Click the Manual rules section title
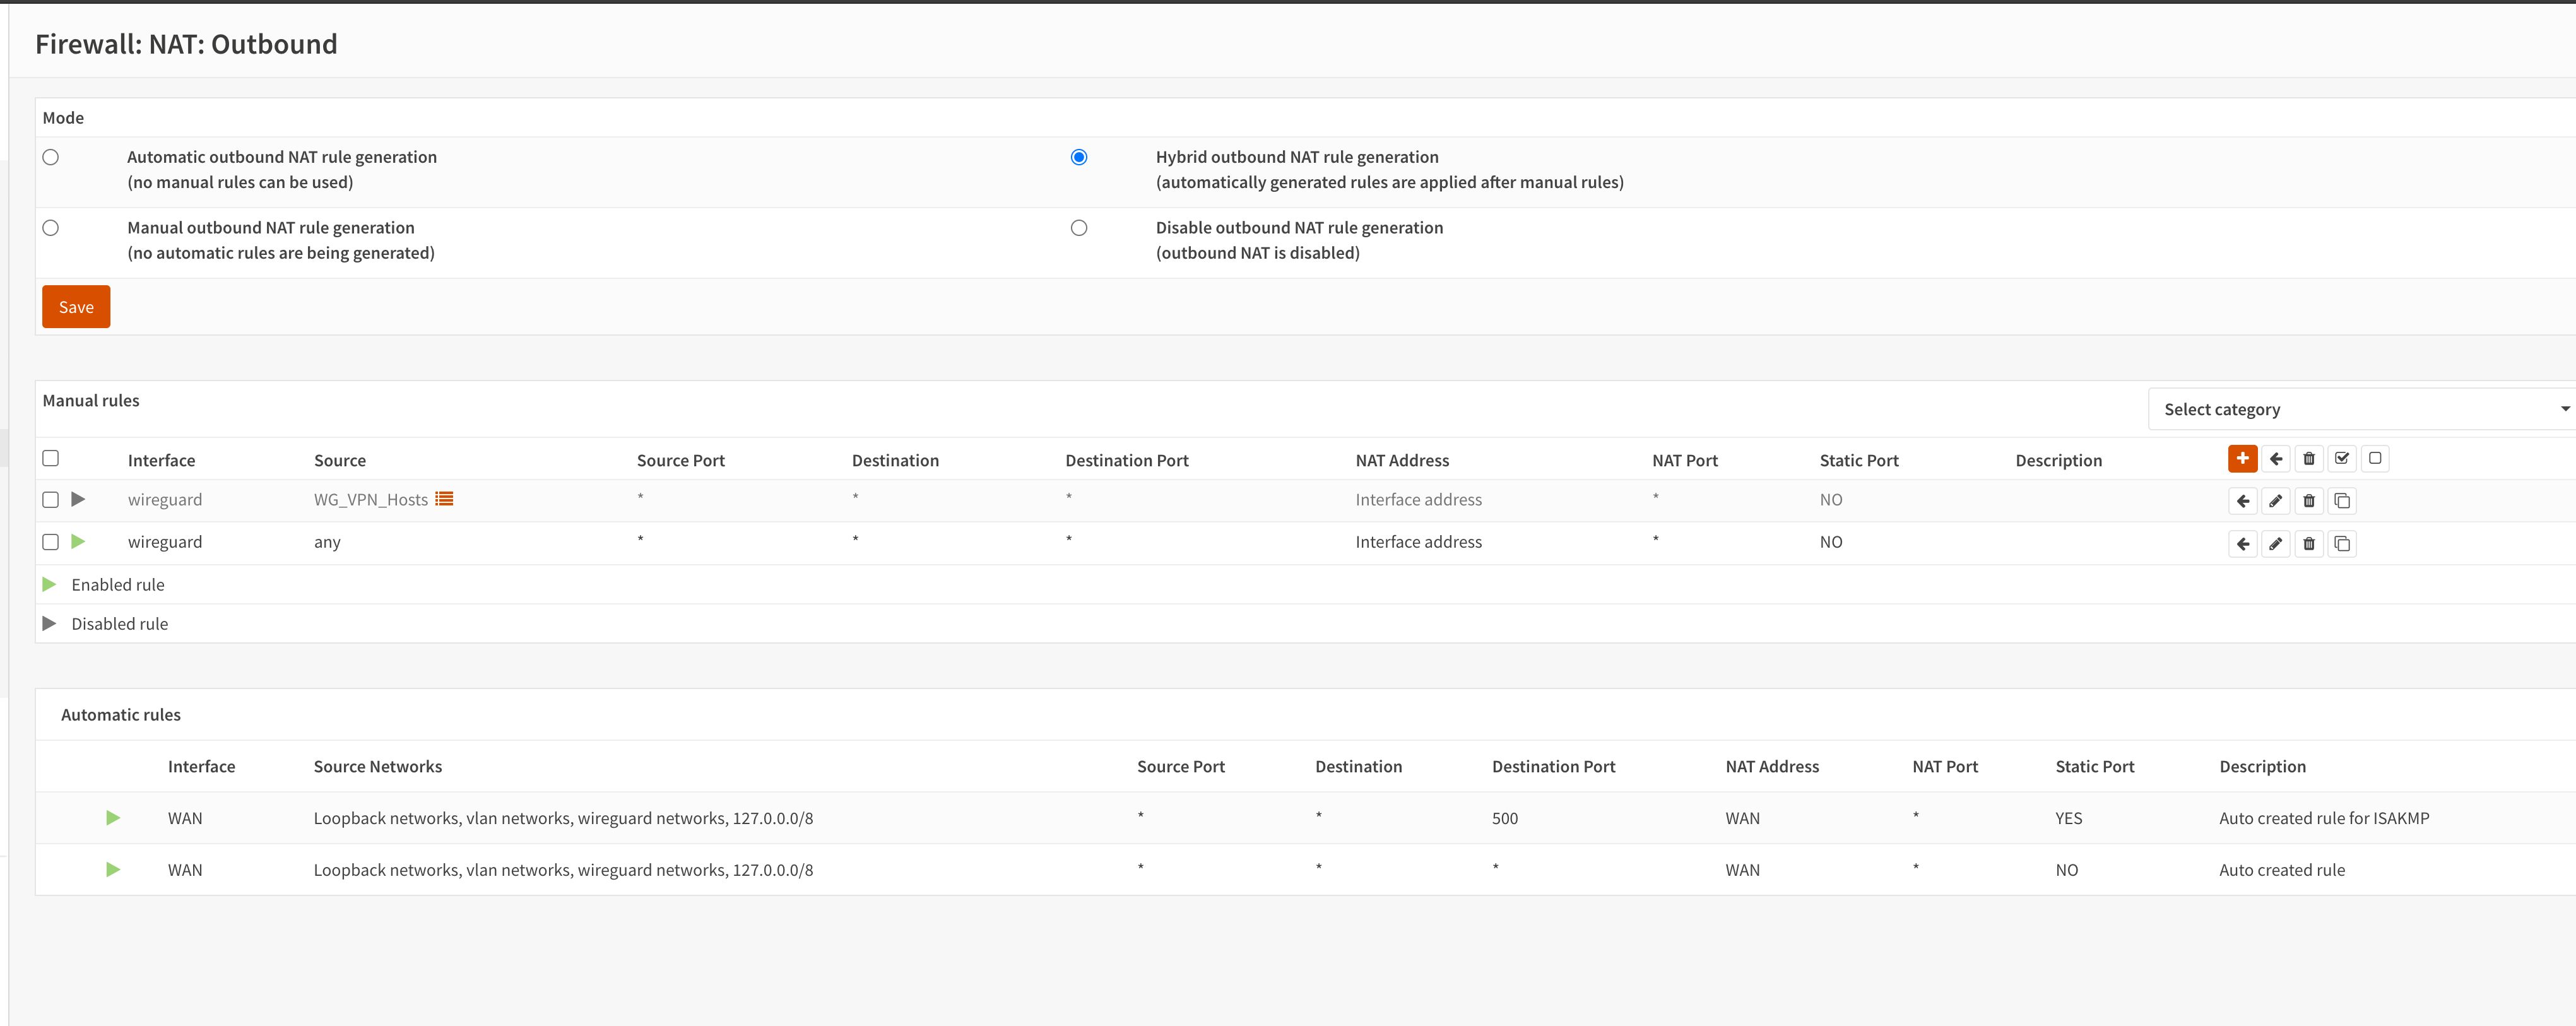 point(91,400)
